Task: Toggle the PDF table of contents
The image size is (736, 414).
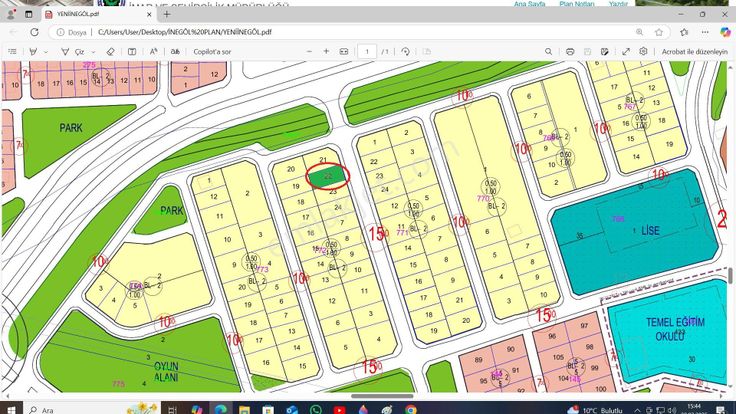Action: pyautogui.click(x=13, y=52)
